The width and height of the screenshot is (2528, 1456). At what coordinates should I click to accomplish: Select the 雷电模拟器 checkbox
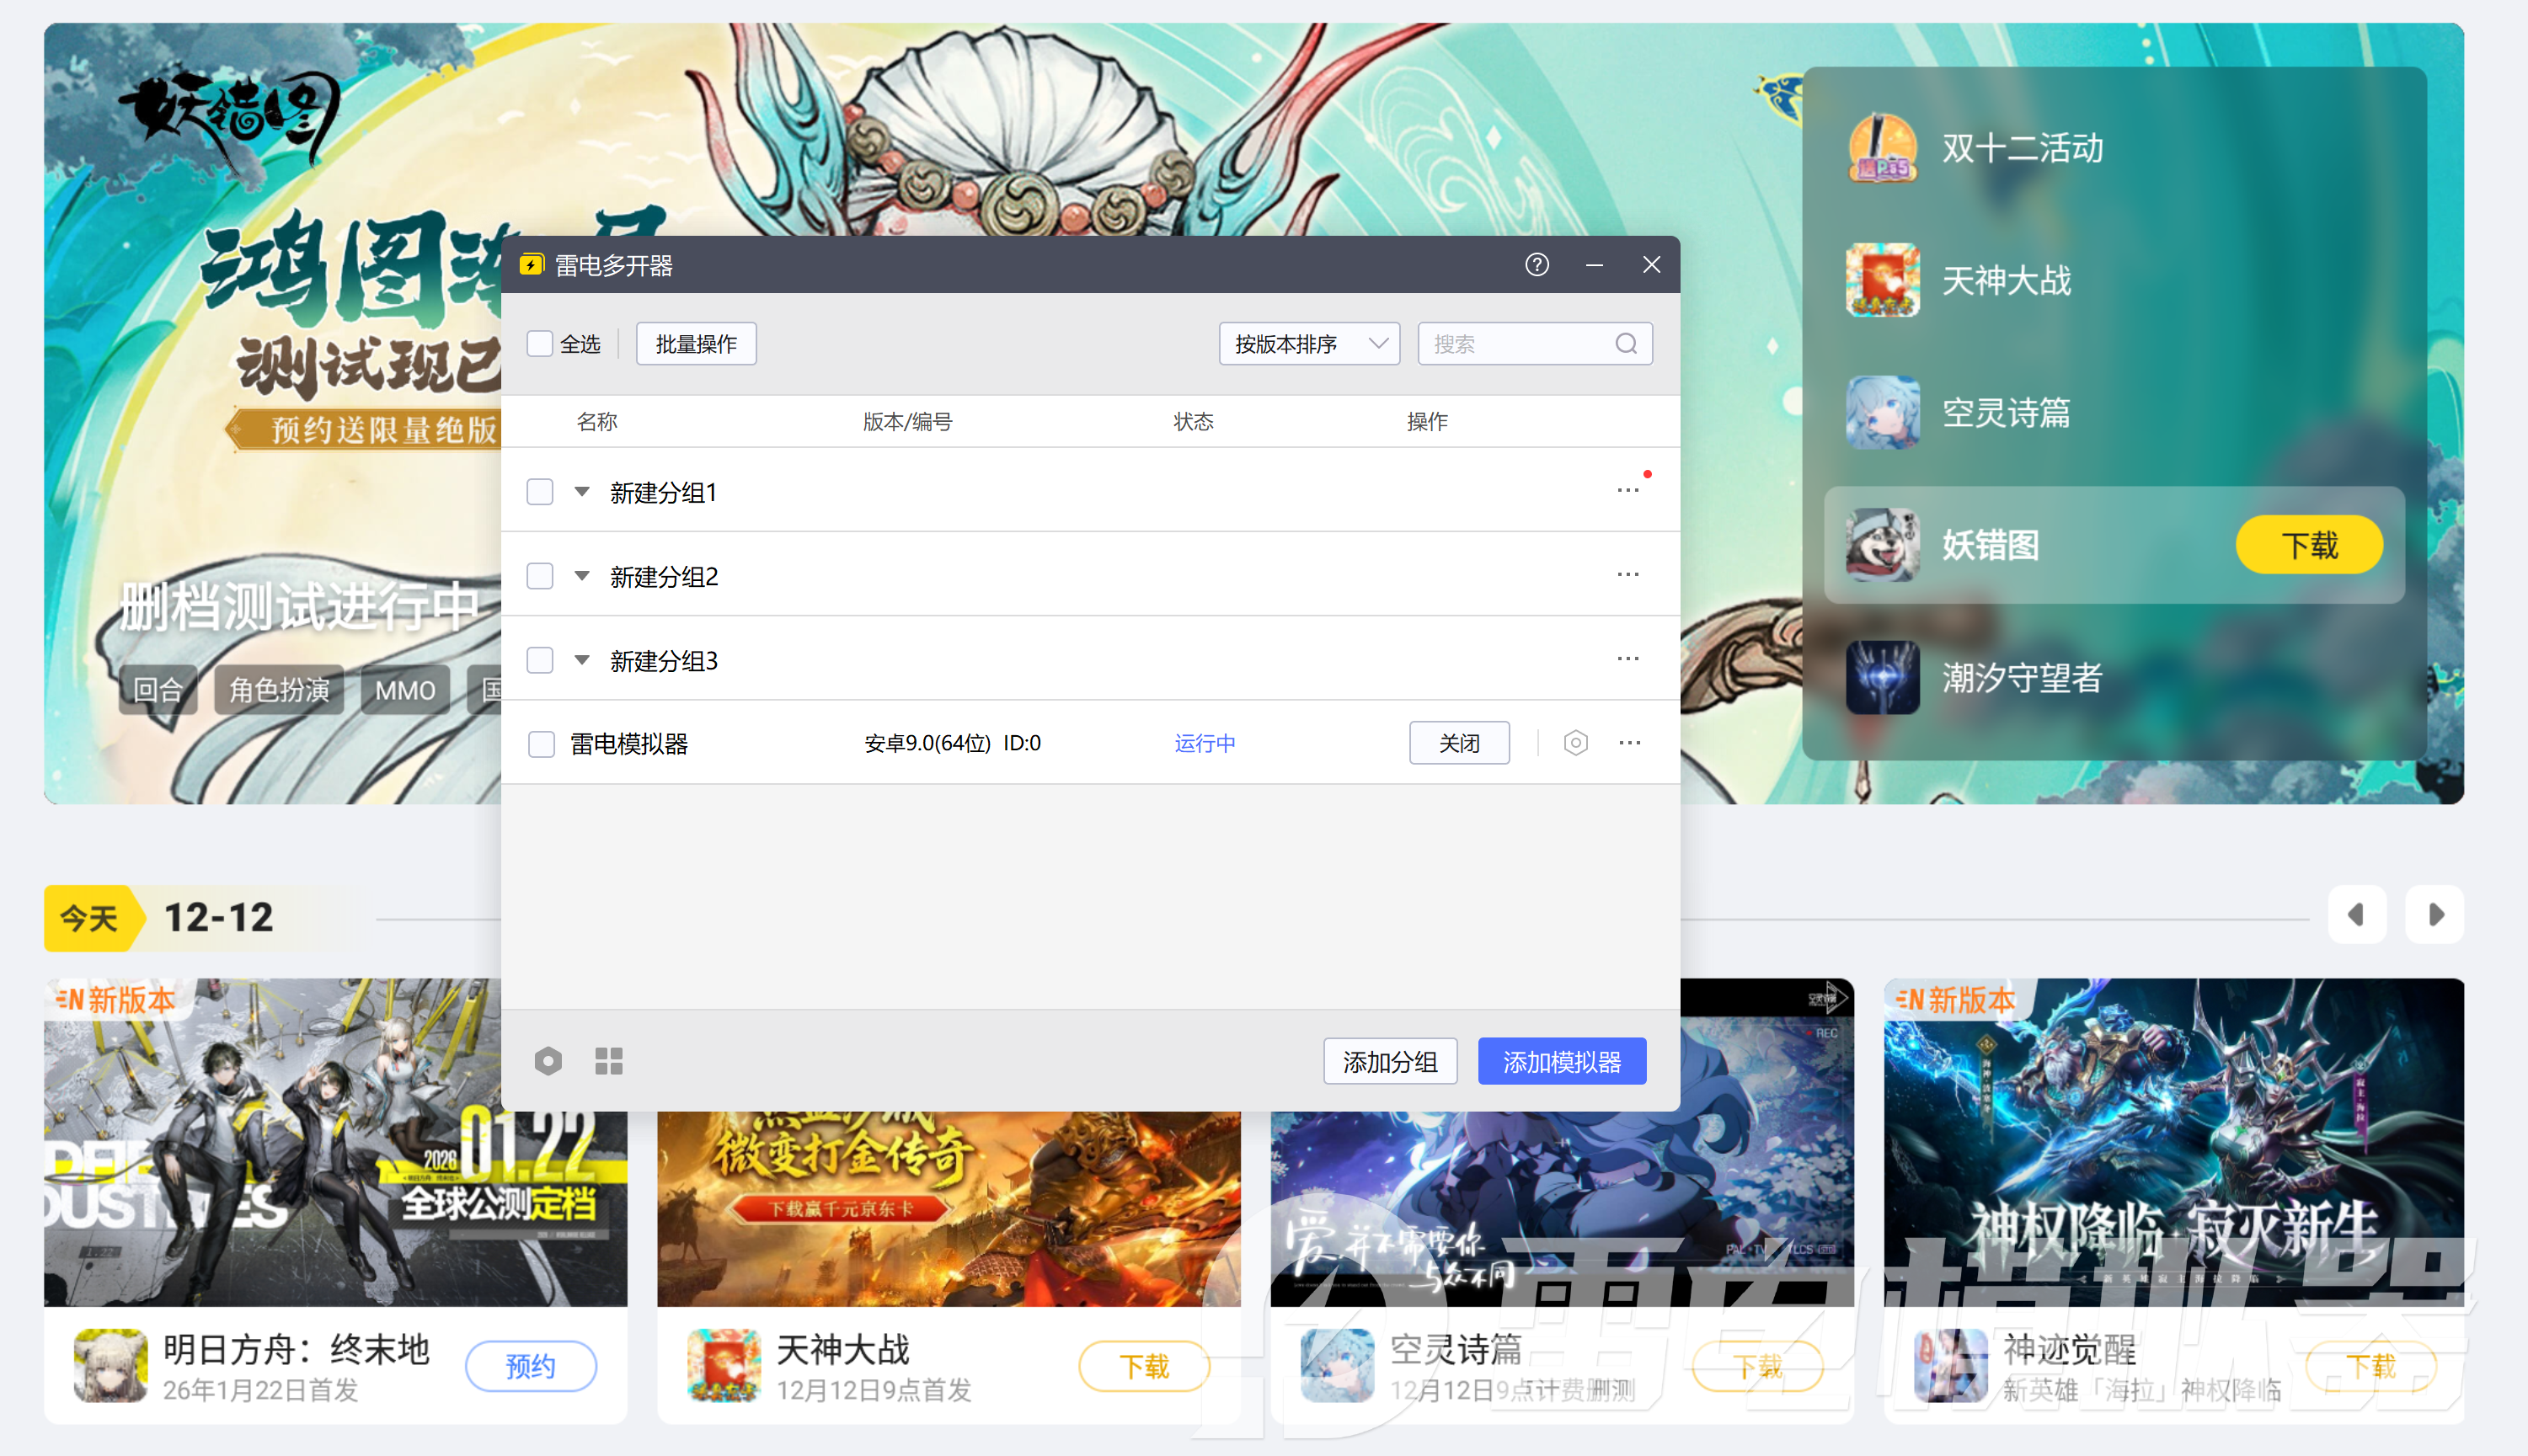click(541, 744)
